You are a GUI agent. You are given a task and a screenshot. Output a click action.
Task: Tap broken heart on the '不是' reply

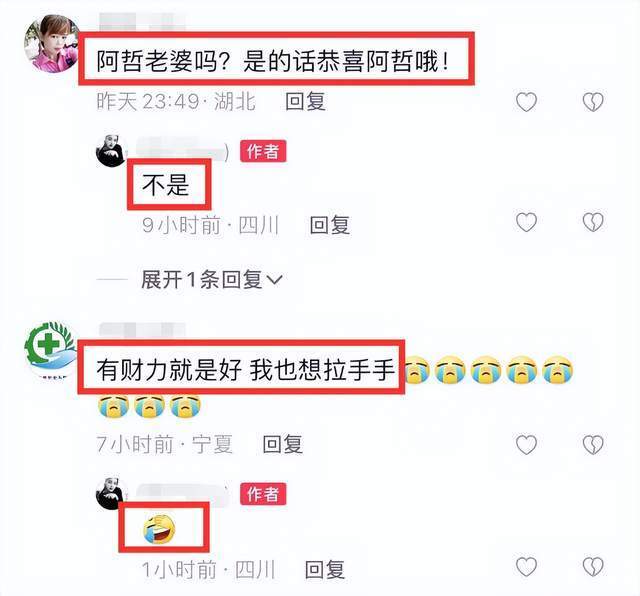(x=593, y=222)
